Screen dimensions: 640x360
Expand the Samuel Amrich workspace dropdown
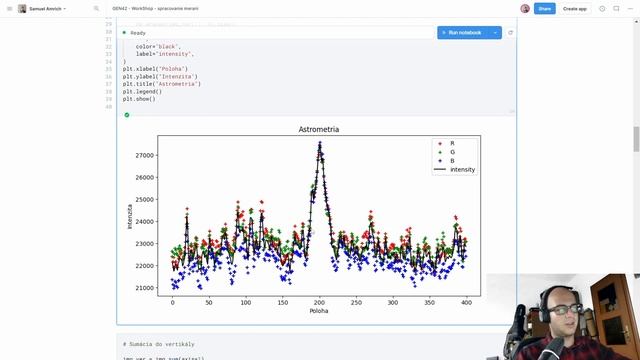click(64, 9)
